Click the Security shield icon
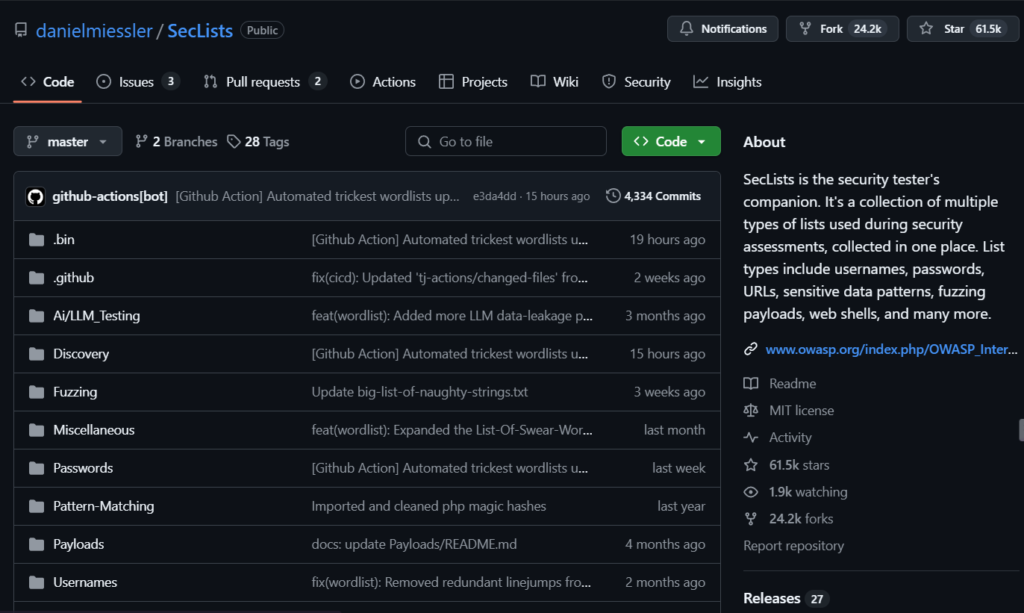This screenshot has height=613, width=1024. [609, 82]
